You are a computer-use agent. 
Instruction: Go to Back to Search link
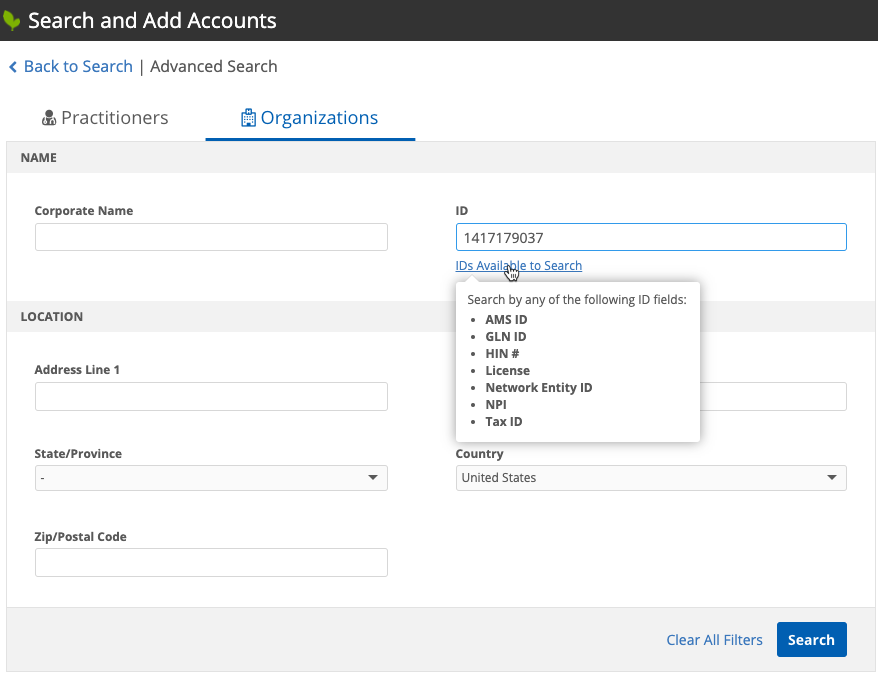[x=78, y=67]
